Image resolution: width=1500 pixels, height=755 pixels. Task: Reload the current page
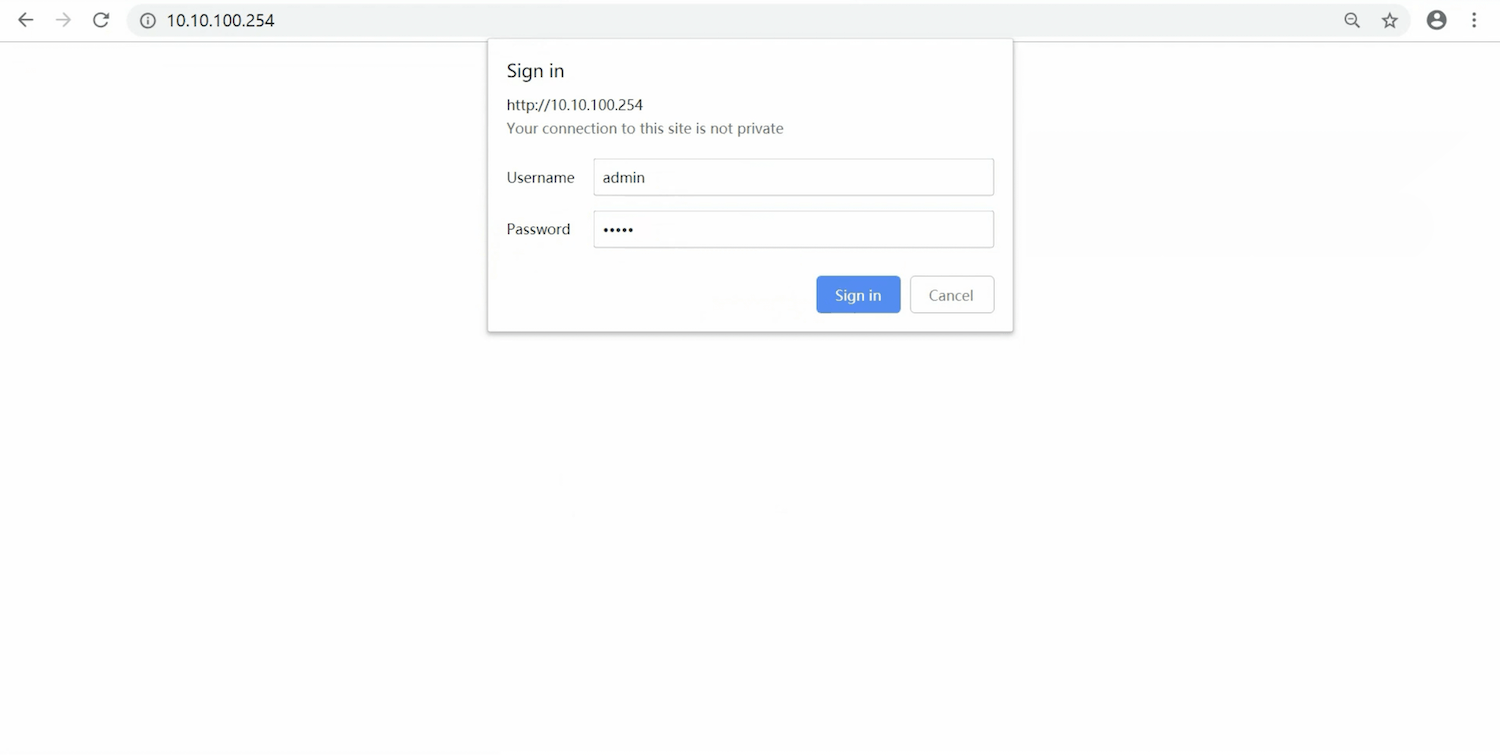tap(101, 20)
